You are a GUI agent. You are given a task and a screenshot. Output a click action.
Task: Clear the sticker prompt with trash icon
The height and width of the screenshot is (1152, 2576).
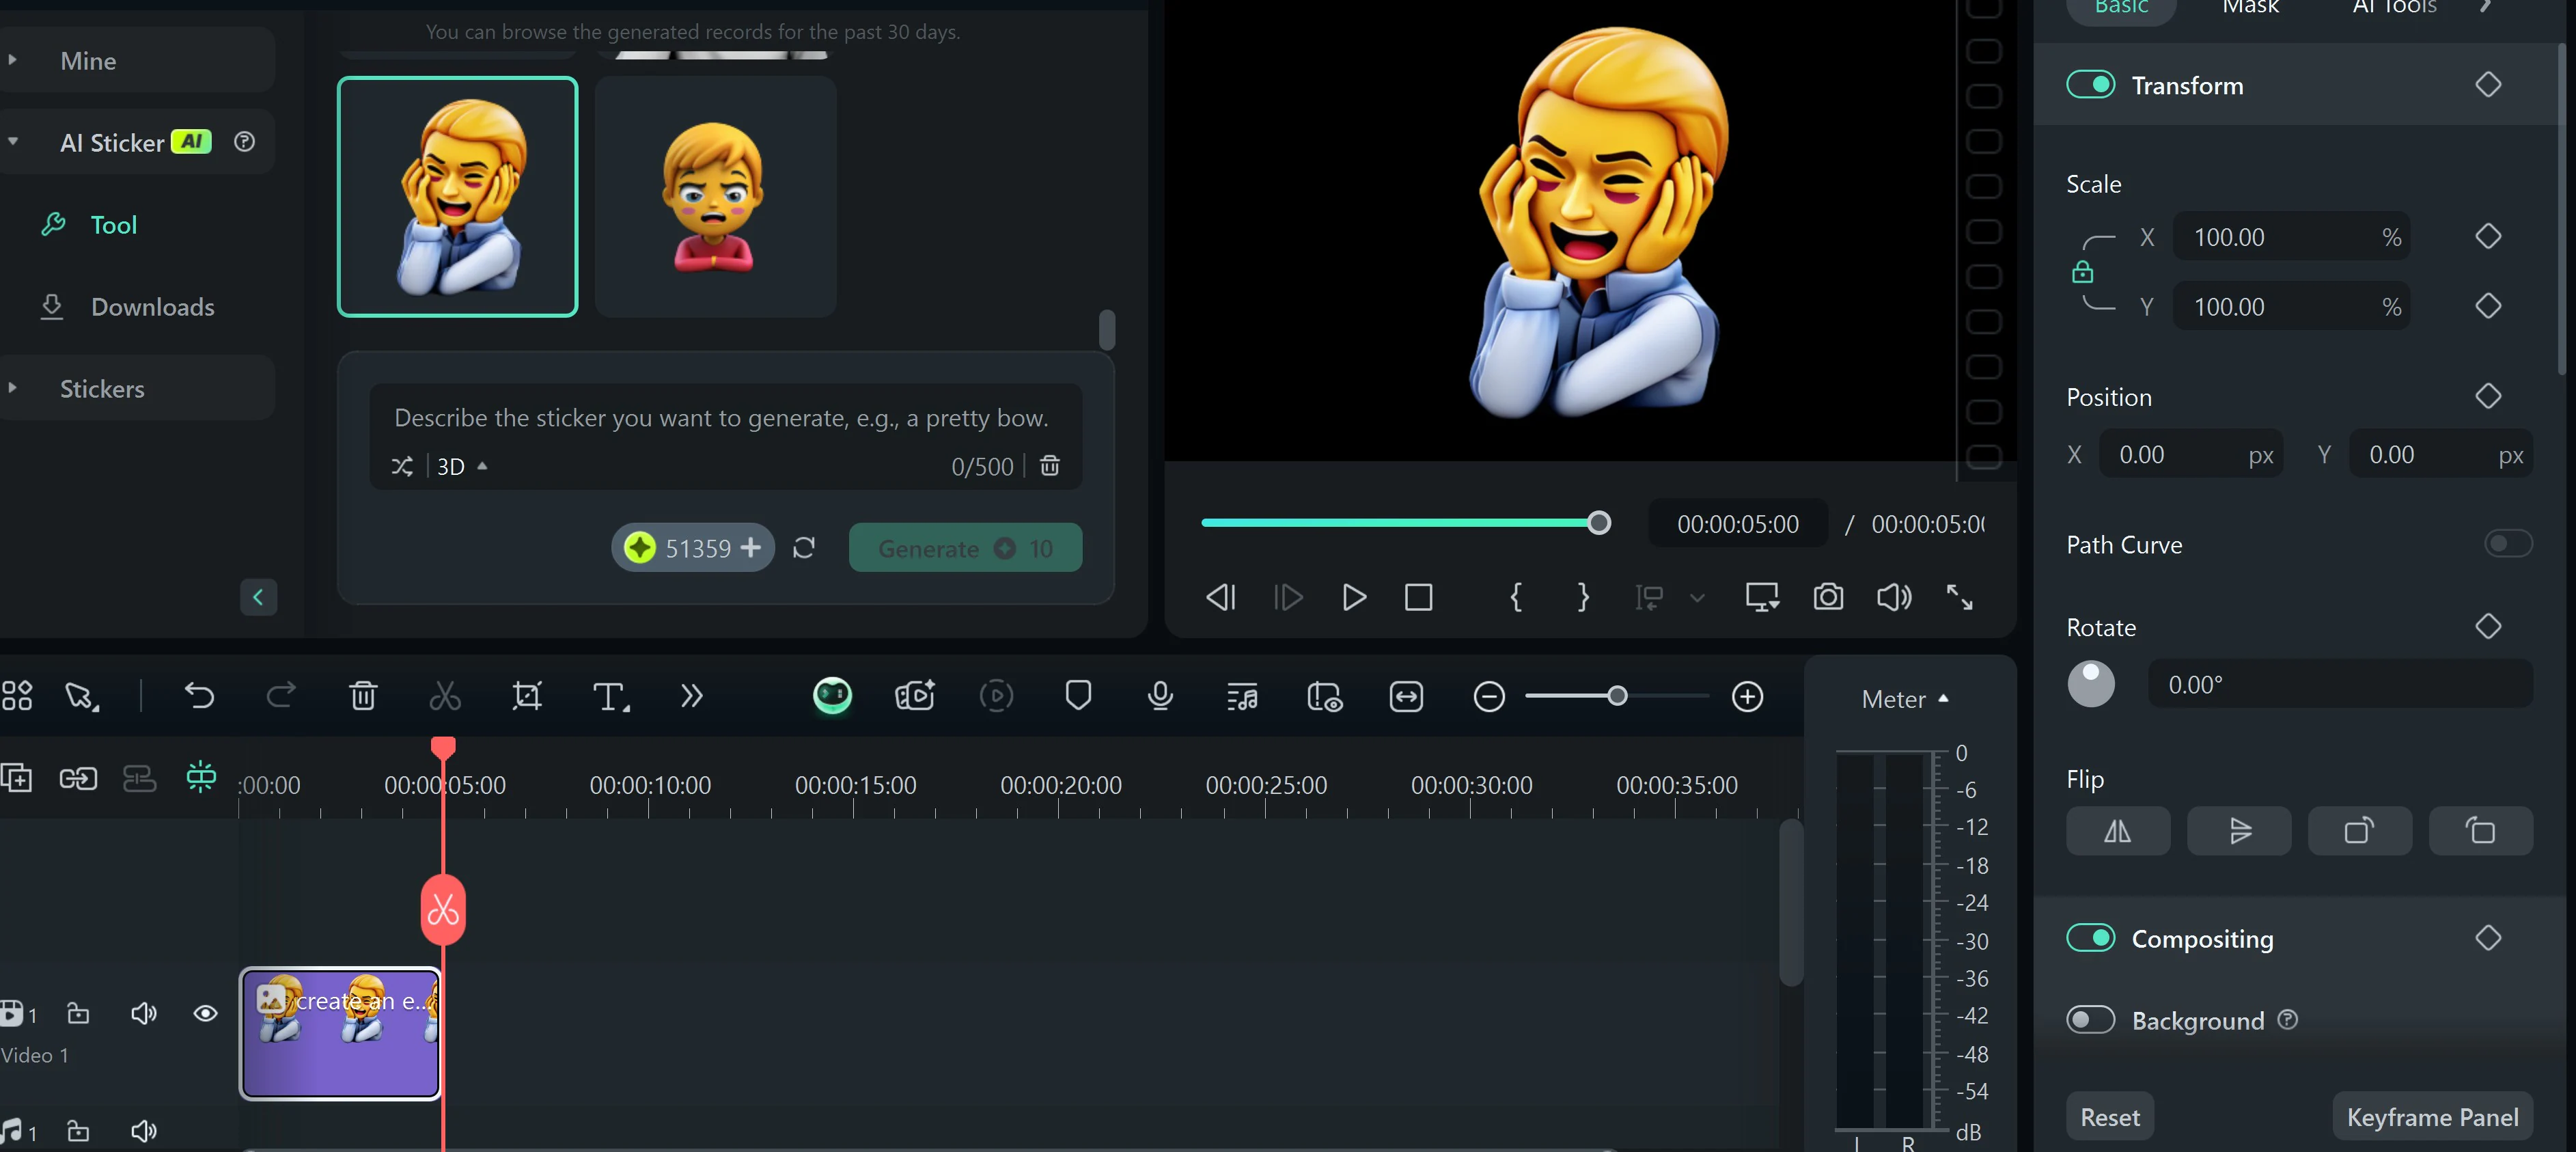coord(1049,465)
